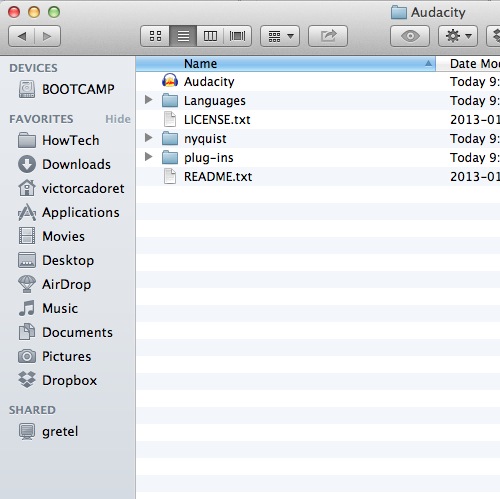500x499 pixels.
Task: Minimize the window with yellow button
Action: click(x=34, y=12)
